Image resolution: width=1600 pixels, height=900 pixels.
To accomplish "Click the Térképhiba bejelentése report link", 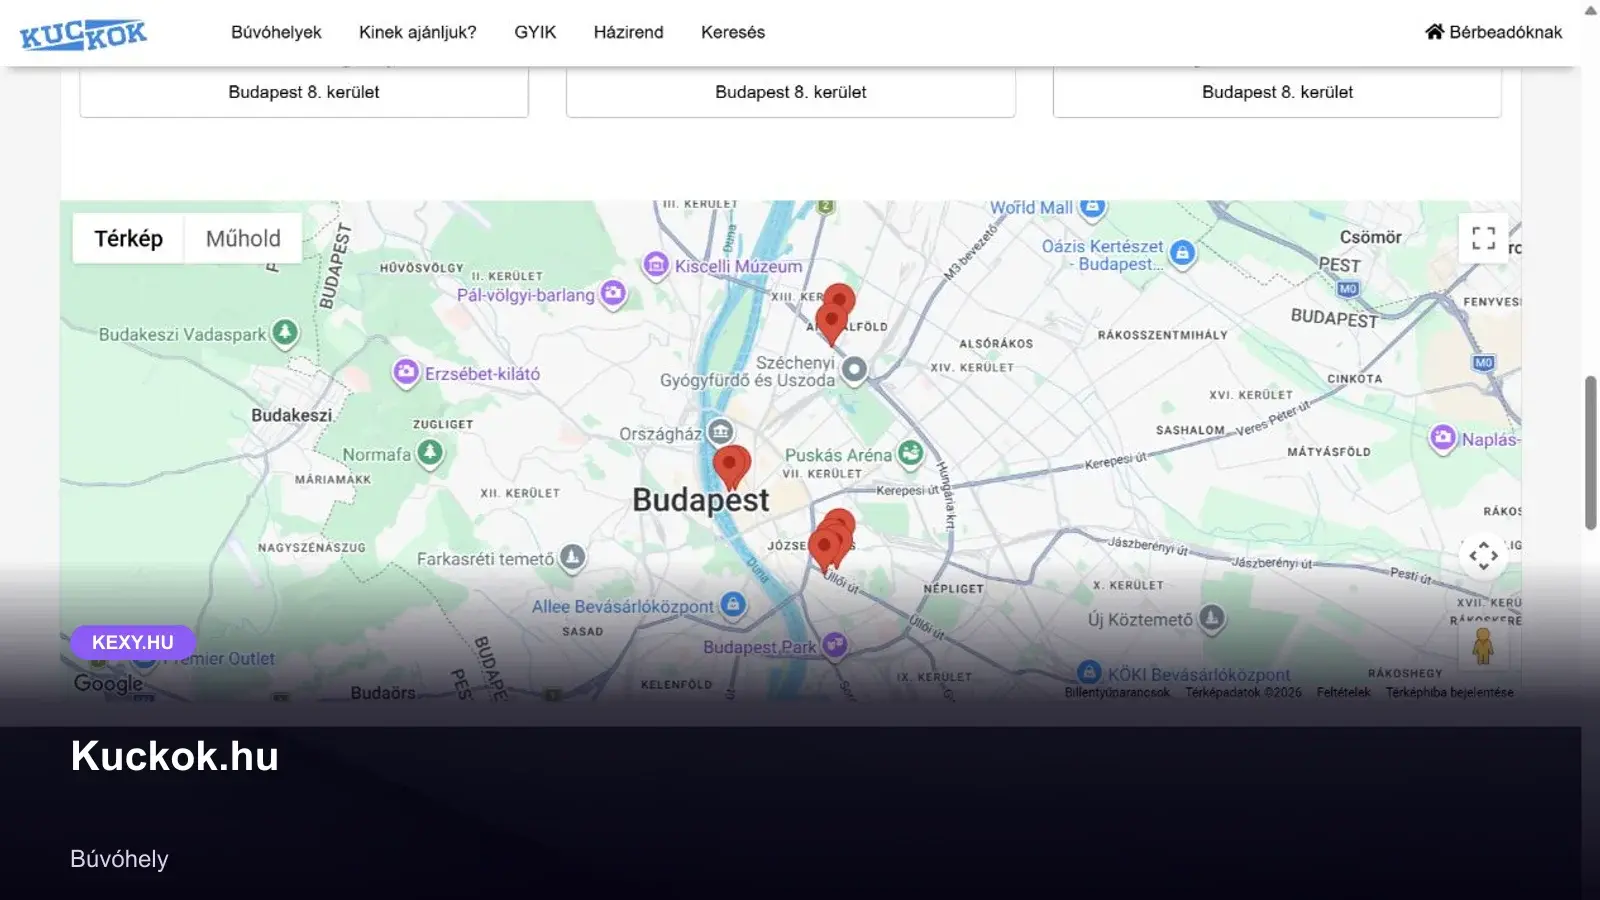I will (x=1449, y=692).
